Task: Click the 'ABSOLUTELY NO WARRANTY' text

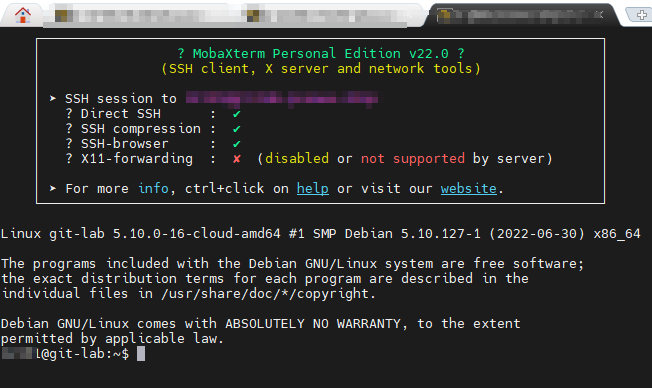Action: (313, 324)
